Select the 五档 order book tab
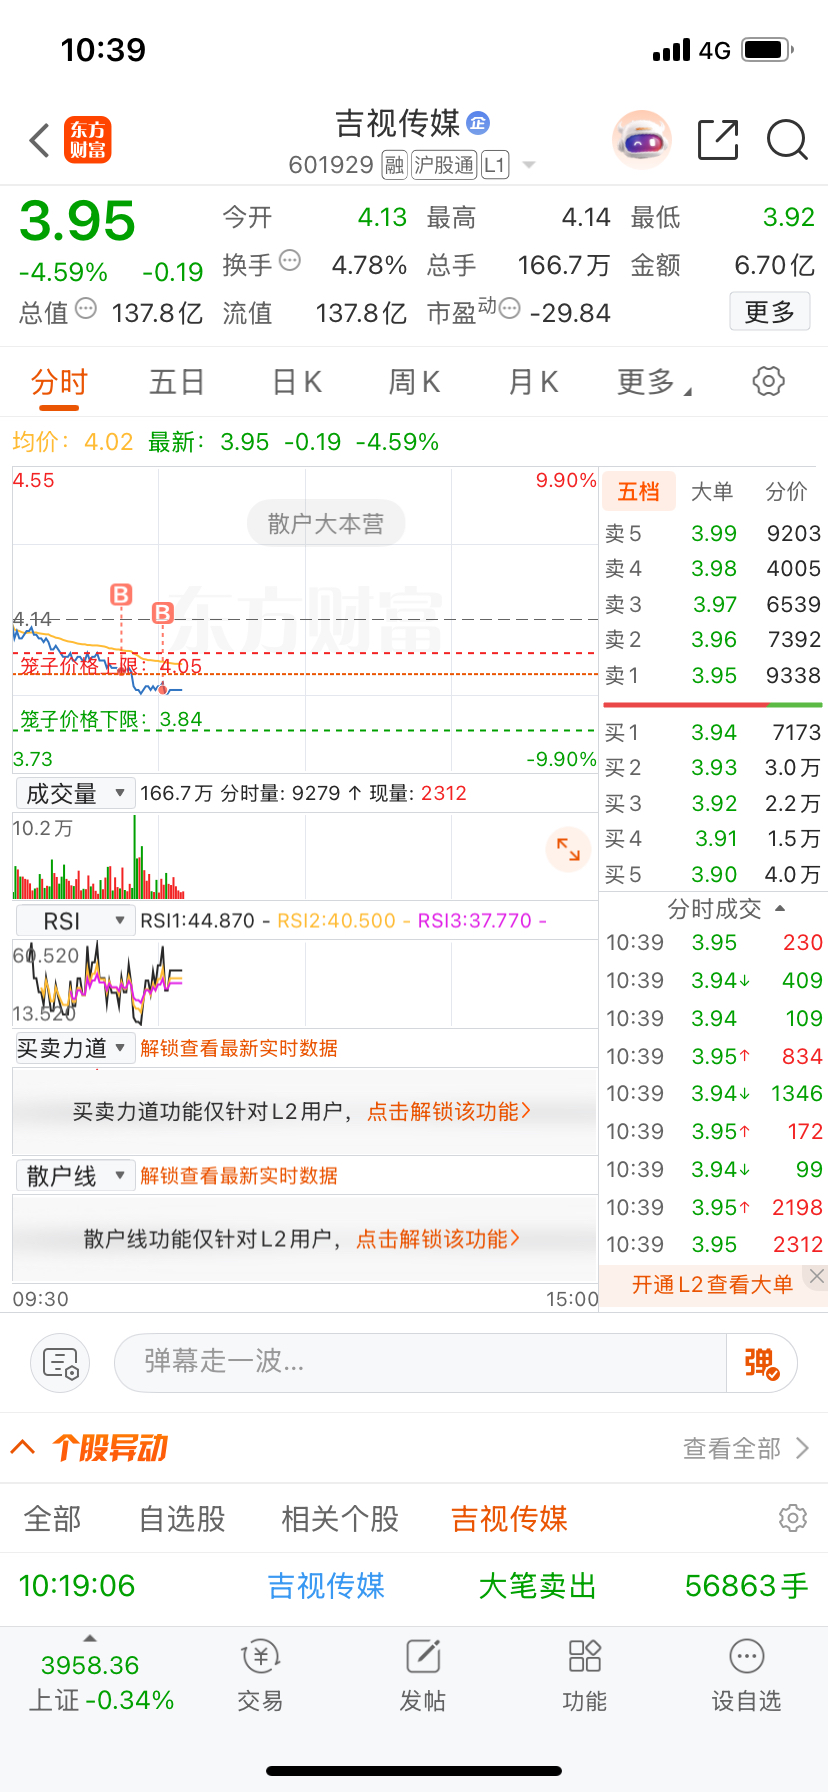 (638, 491)
